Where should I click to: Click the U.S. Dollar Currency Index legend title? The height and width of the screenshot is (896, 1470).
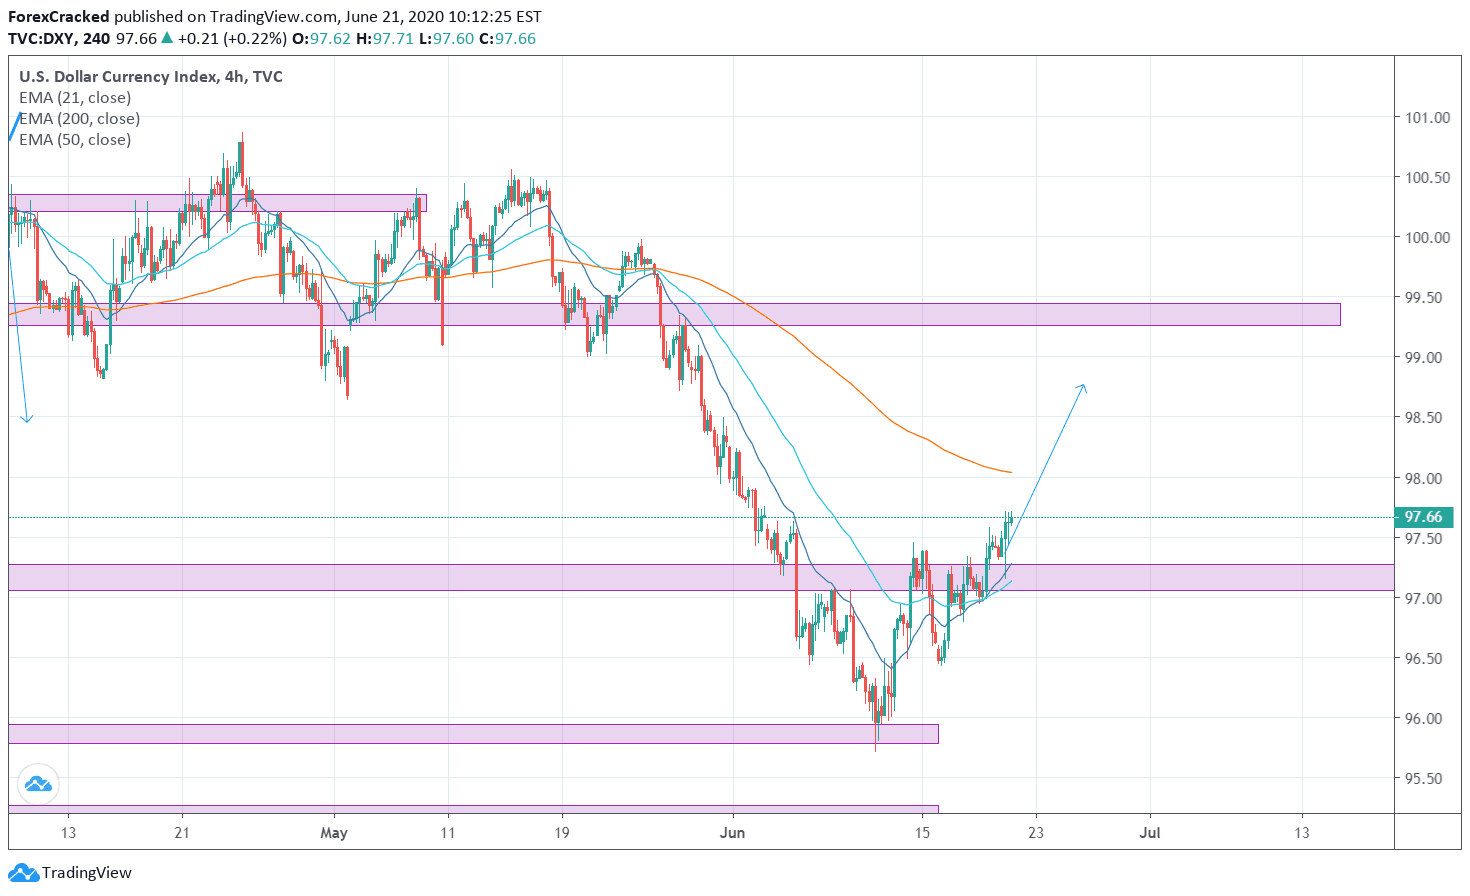tap(148, 76)
